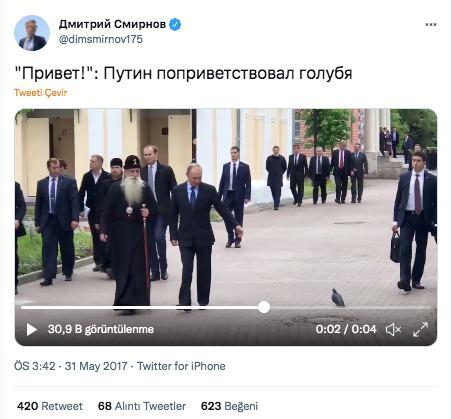
Task: Open the three-dot more options menu
Action: [x=431, y=24]
